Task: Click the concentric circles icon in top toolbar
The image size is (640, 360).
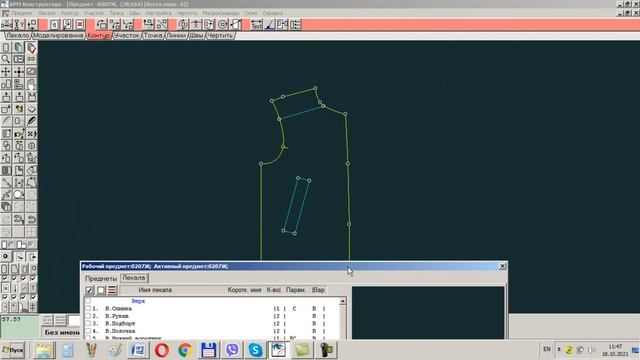Action: click(x=222, y=24)
